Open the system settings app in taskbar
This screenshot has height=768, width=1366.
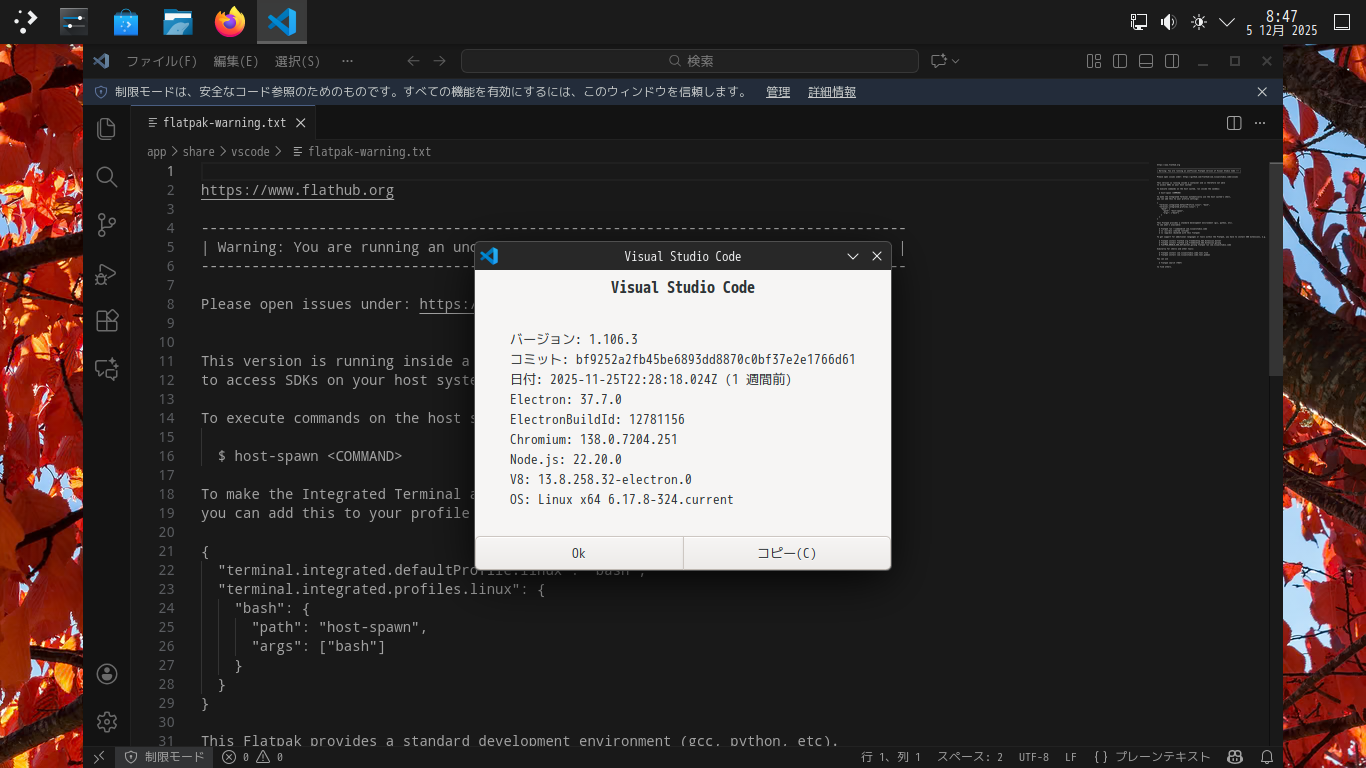74,21
